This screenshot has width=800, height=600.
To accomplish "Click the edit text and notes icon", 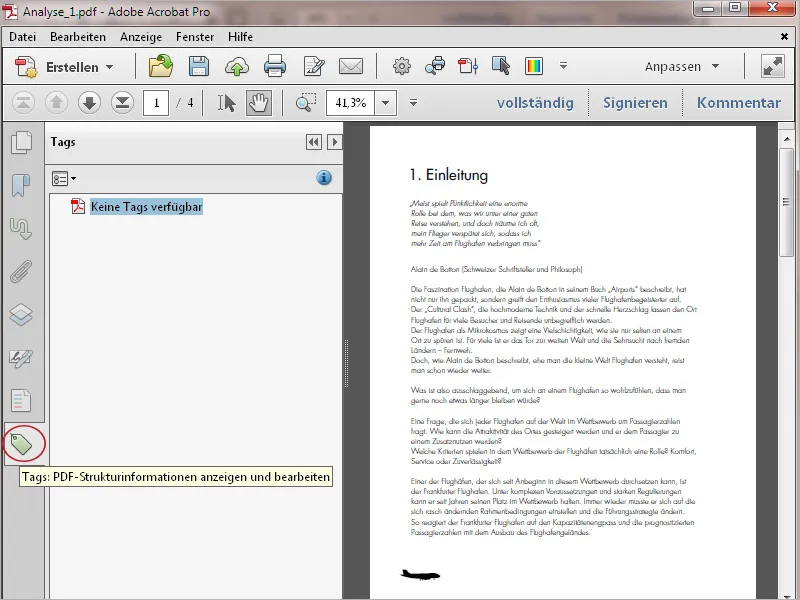I will point(314,67).
